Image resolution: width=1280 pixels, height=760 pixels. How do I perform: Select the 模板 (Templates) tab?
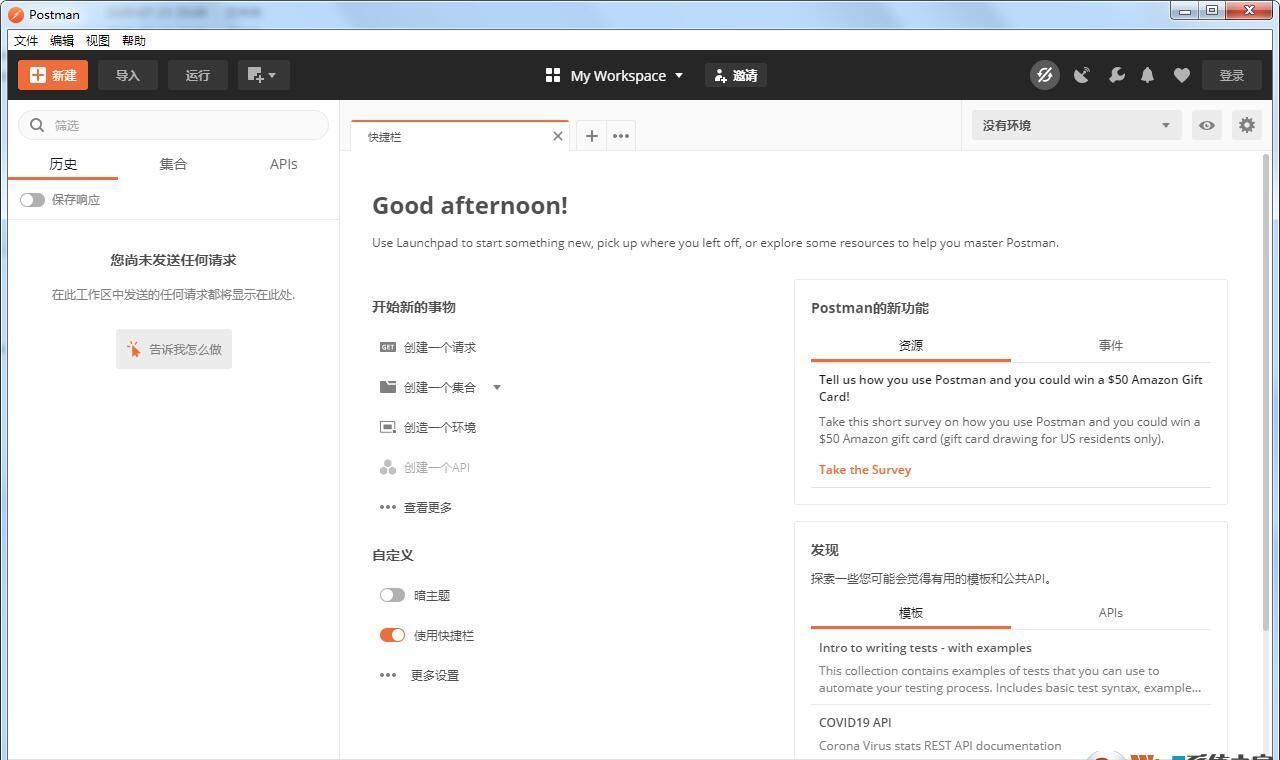tap(911, 613)
